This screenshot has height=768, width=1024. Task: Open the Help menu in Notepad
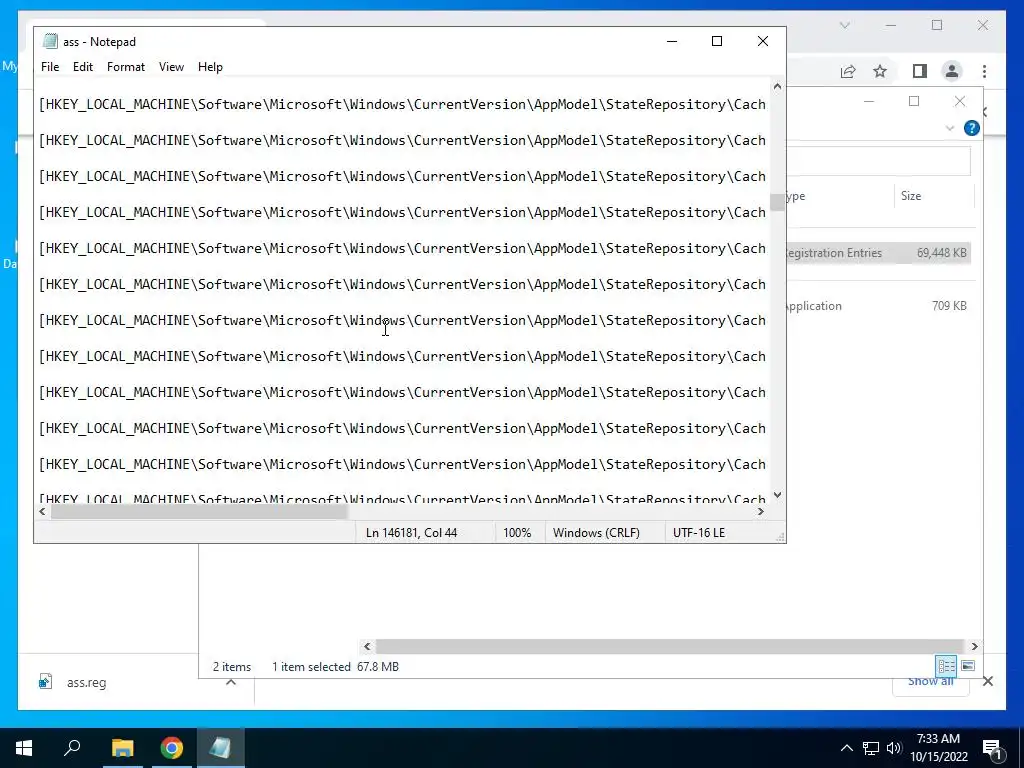tap(210, 67)
